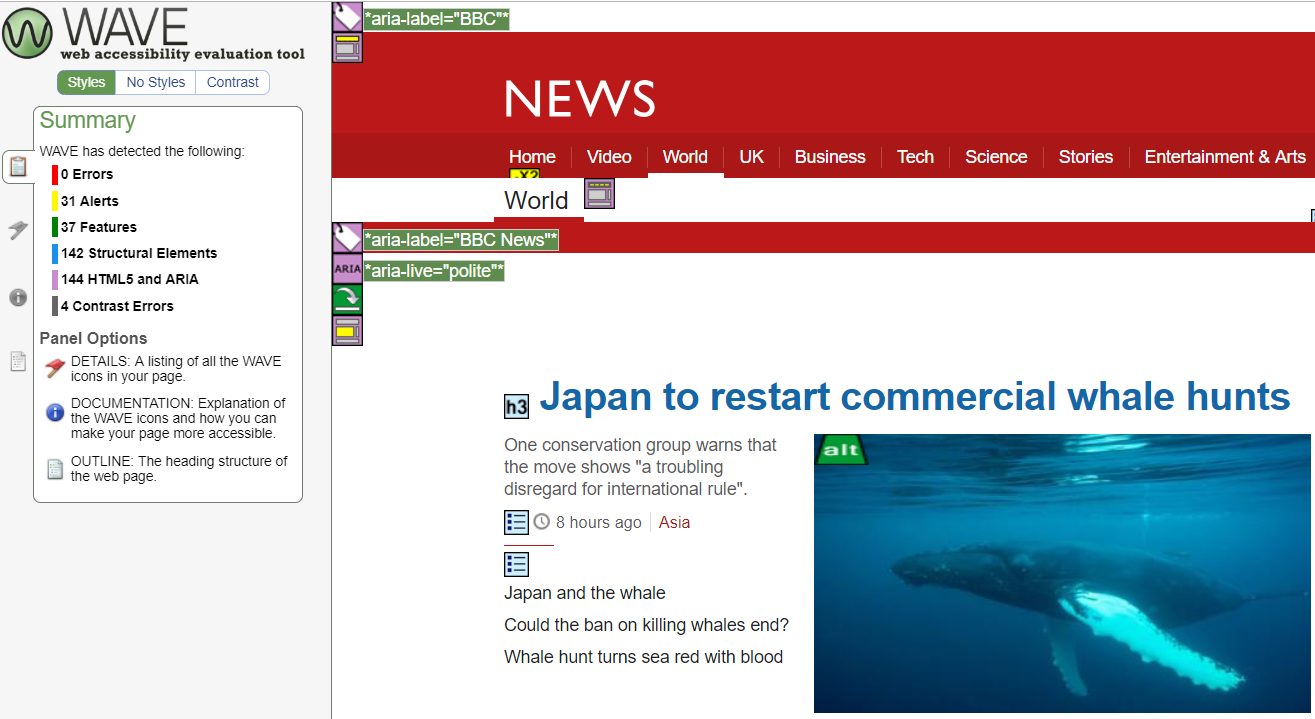Click the yellow swatch beside 31 Alerts

pyautogui.click(x=55, y=201)
